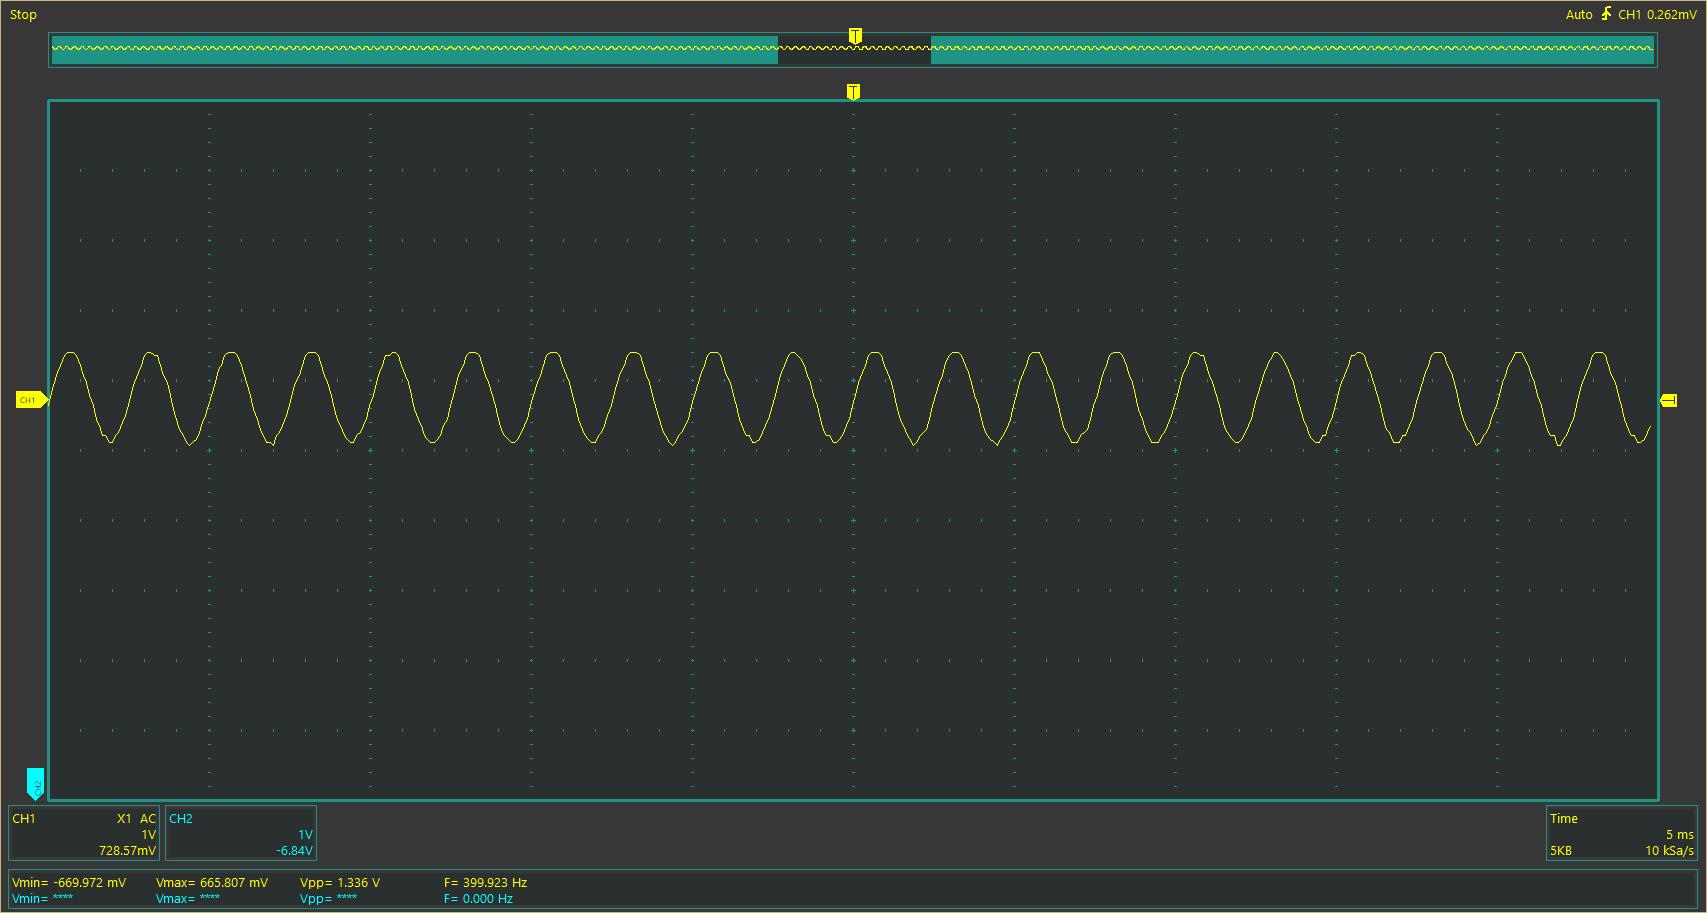
Task: Click the T marker in overview strip
Action: (x=855, y=36)
